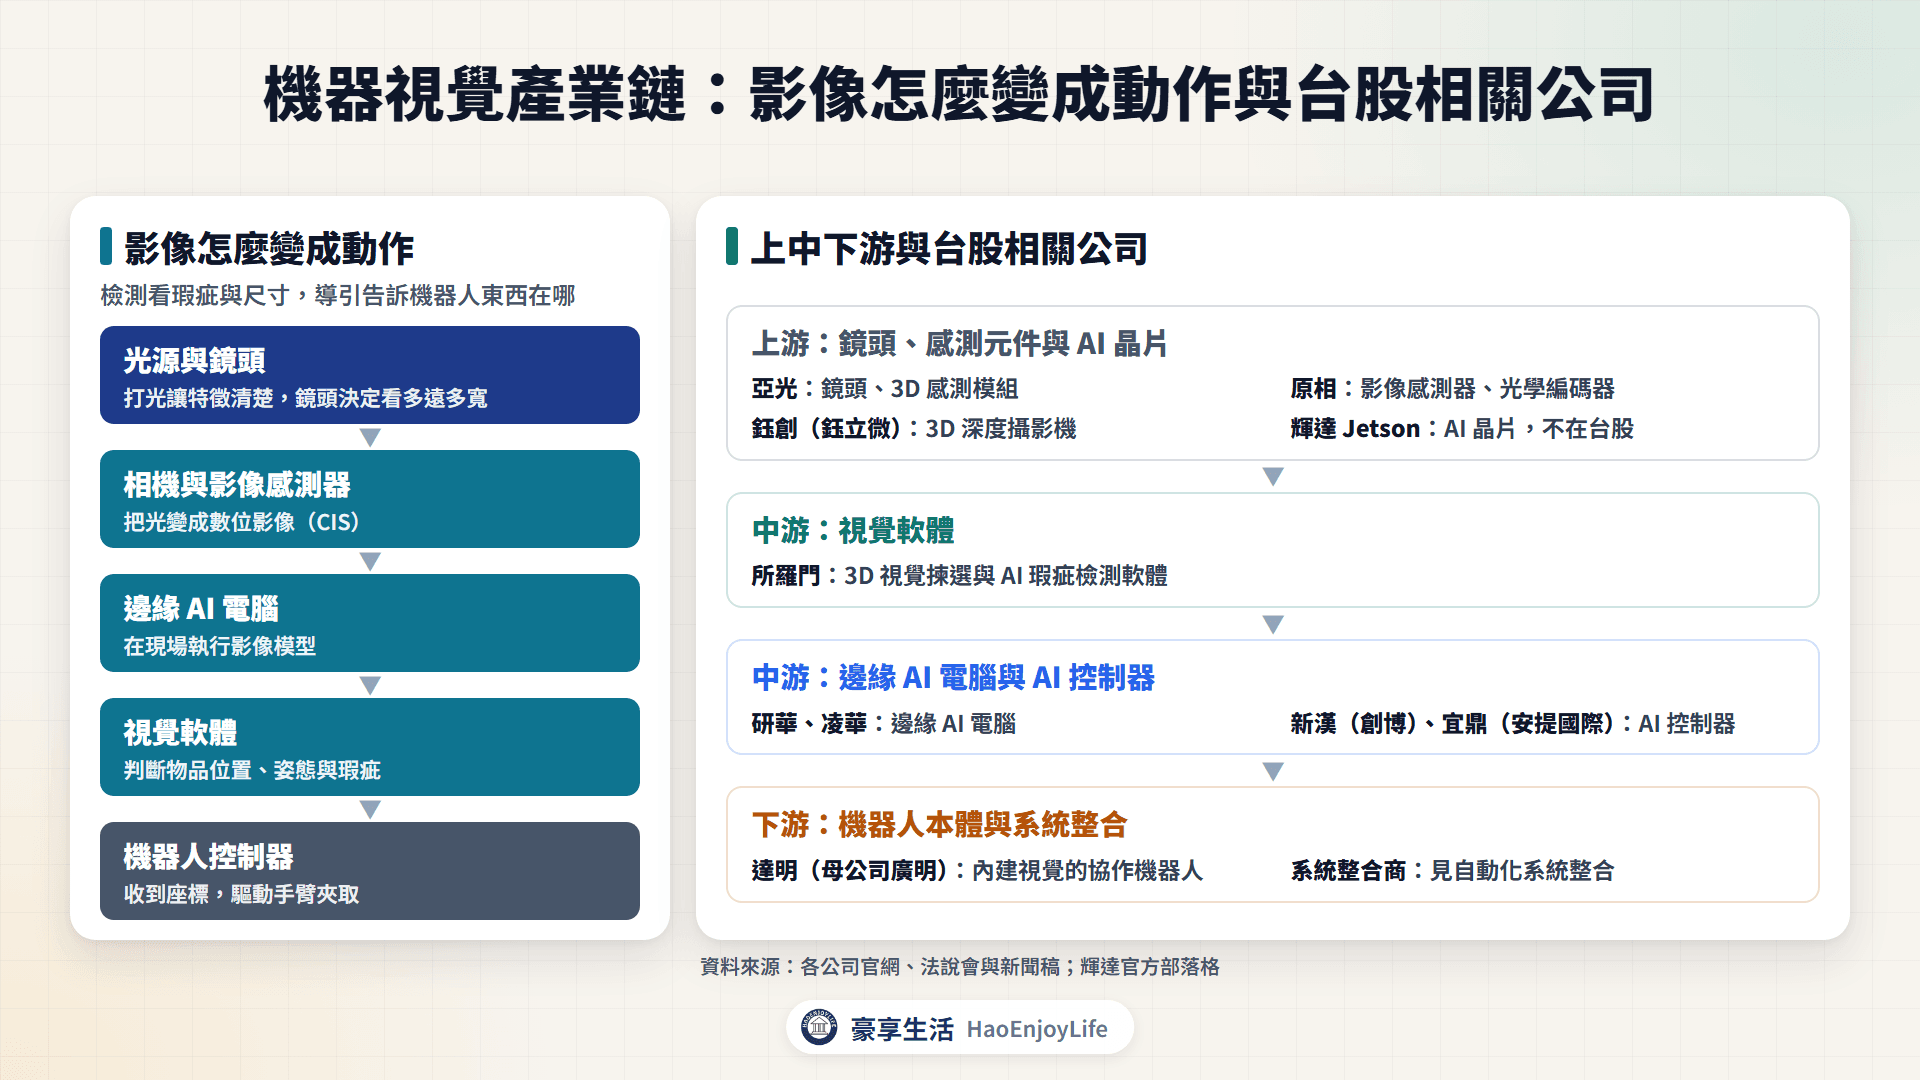Click the arrow below 邊緣 AI 電腦 block

pos(370,686)
